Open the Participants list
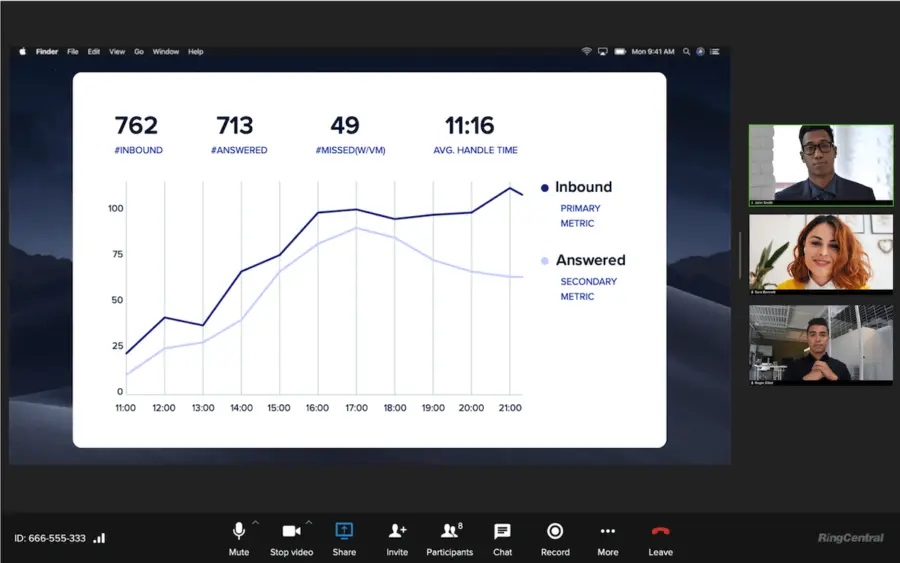900x563 pixels. click(x=449, y=531)
